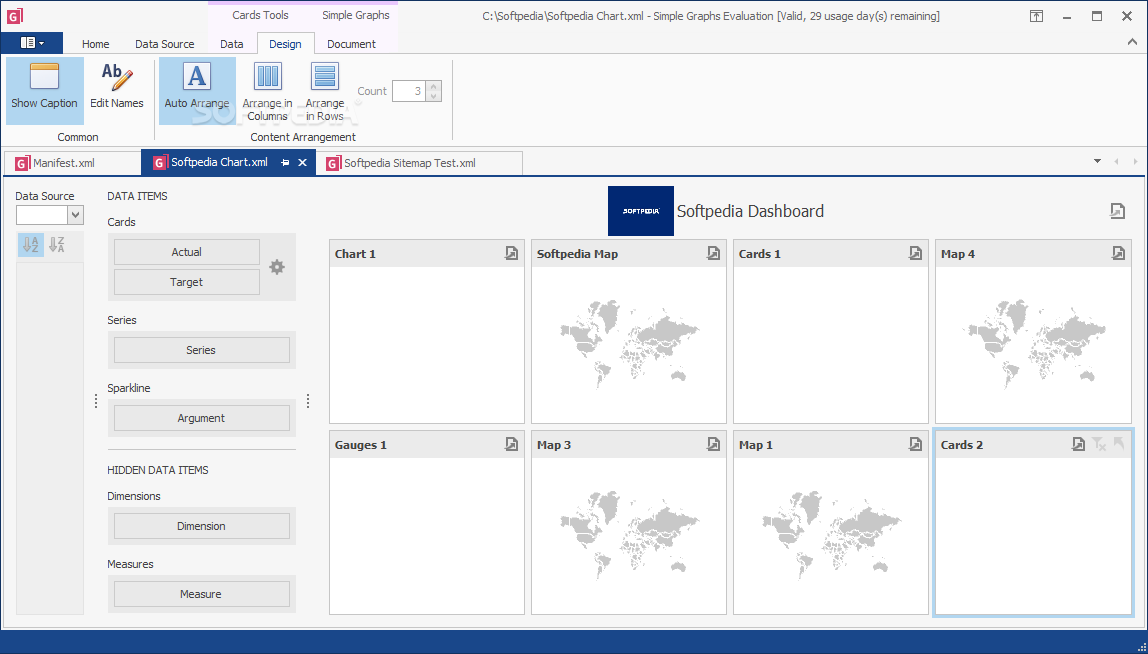
Task: Open the document tab list dropdown
Action: coord(1097,161)
